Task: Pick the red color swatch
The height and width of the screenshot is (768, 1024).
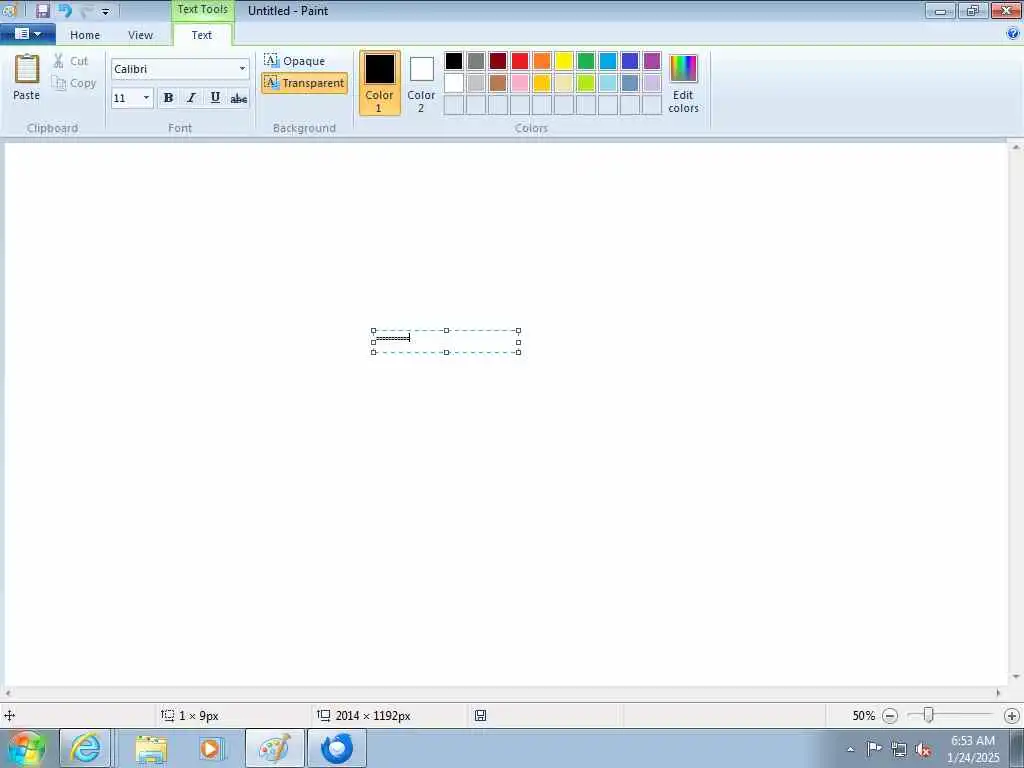Action: click(520, 61)
